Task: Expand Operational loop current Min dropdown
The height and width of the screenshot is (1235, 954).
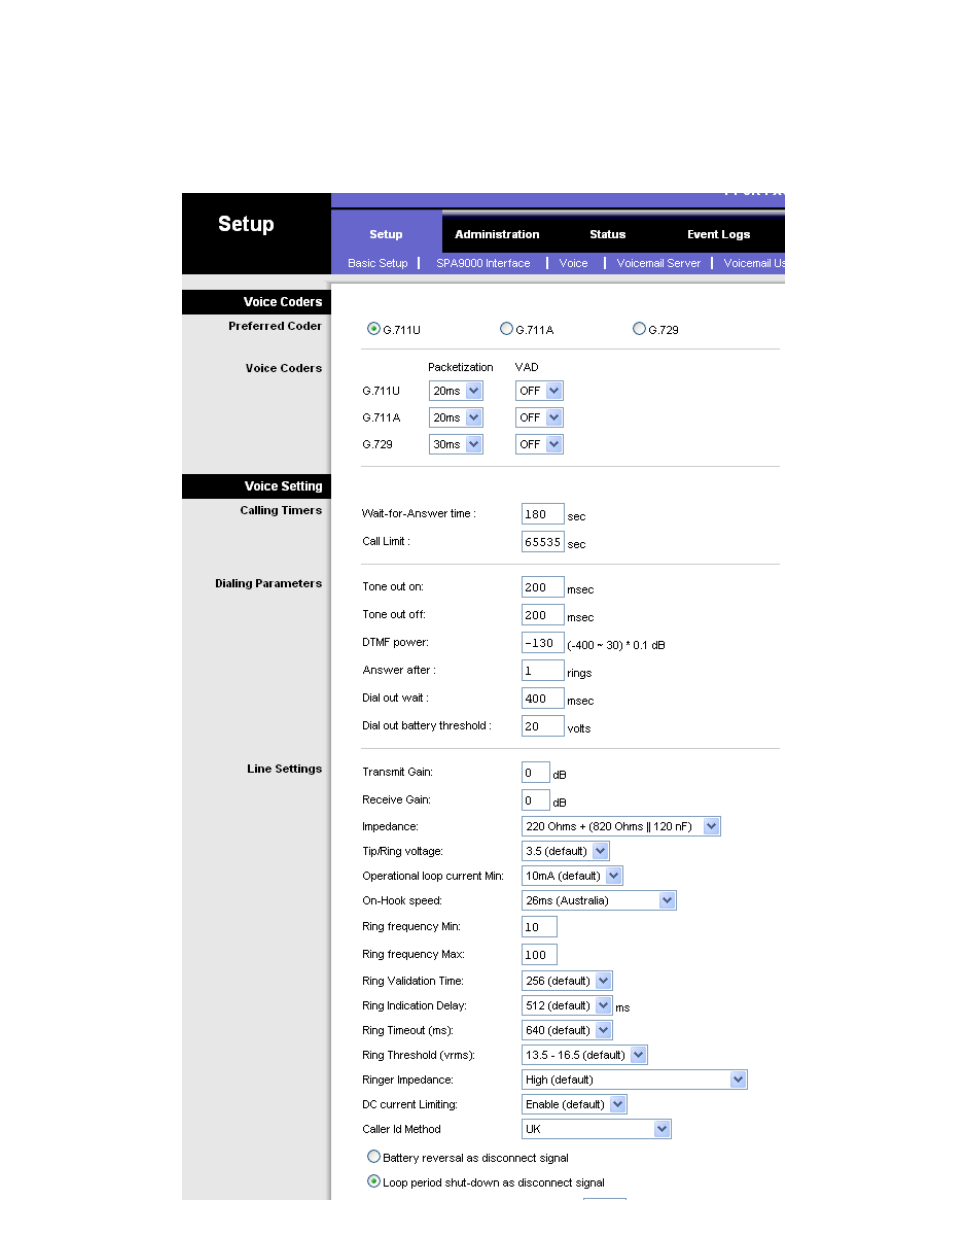Action: pos(572,876)
